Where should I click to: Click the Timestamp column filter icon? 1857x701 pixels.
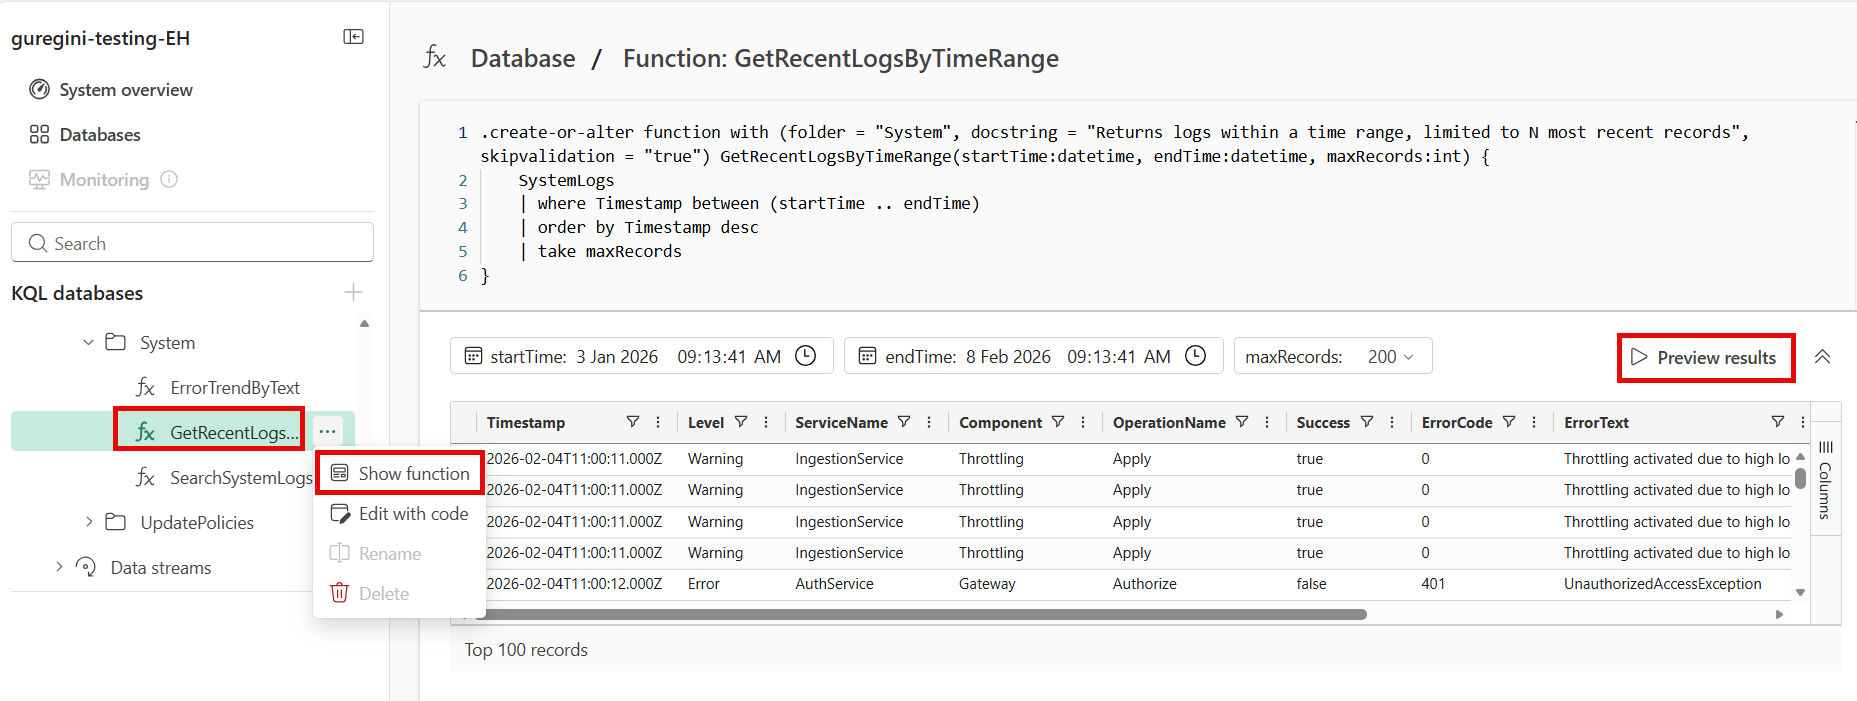pos(632,422)
